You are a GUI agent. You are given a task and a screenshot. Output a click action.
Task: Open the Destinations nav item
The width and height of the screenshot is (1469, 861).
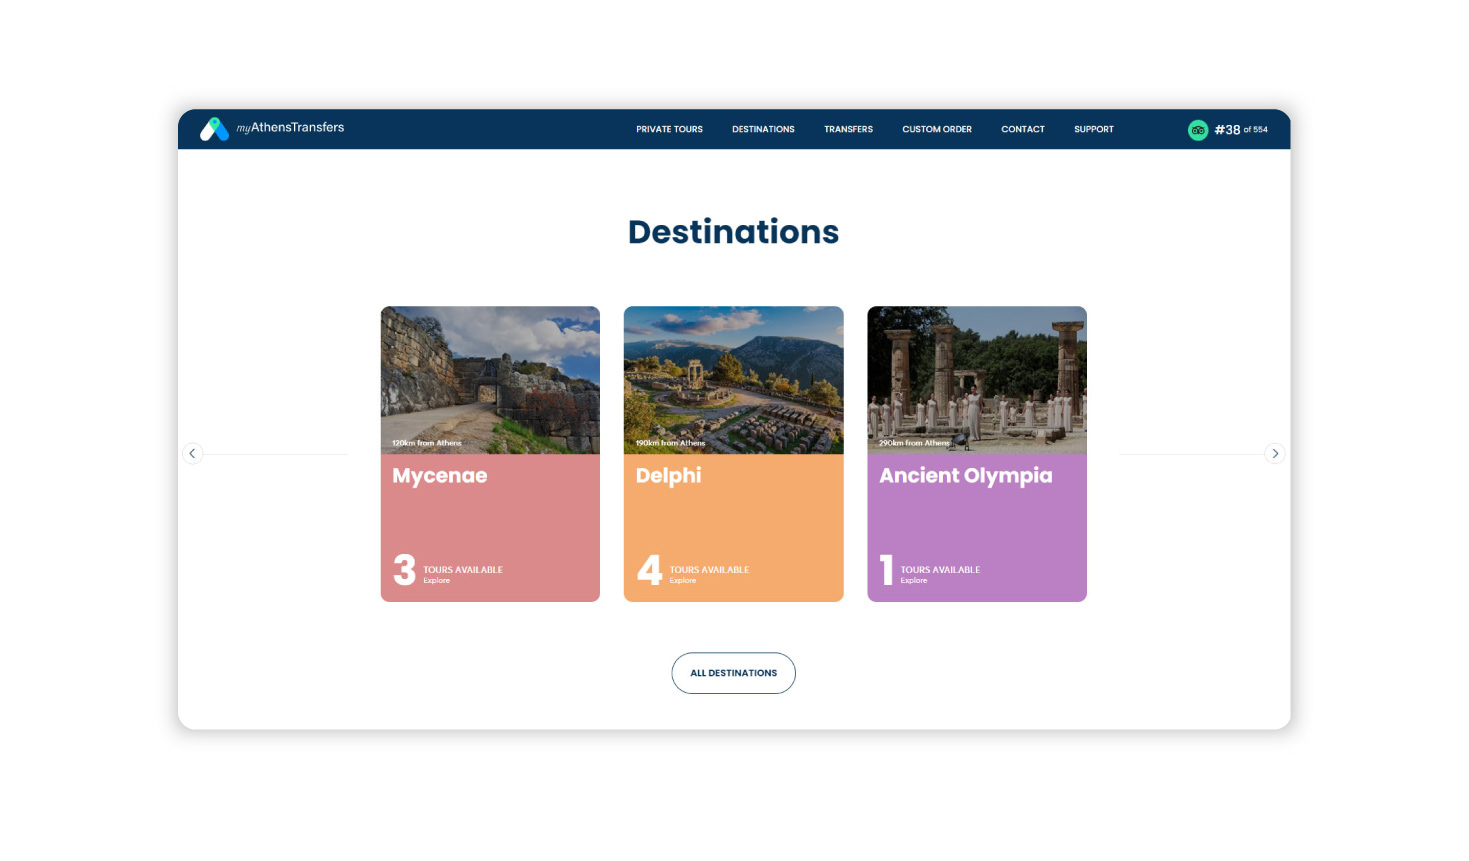[763, 129]
